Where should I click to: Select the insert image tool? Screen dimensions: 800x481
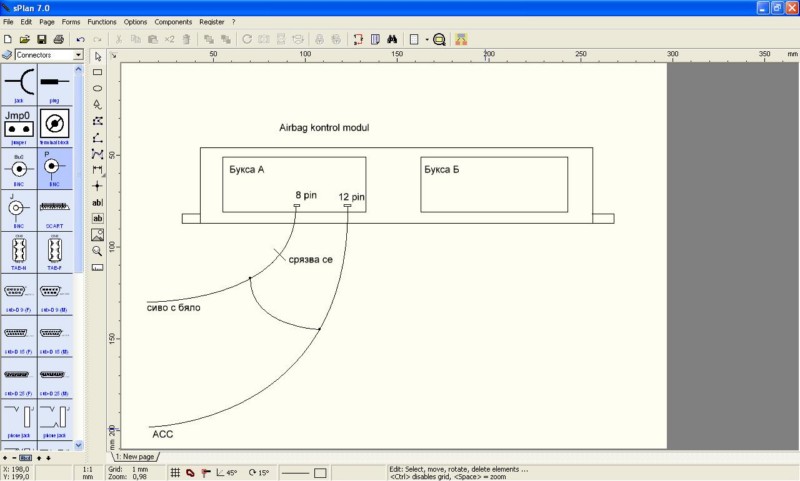click(97, 234)
